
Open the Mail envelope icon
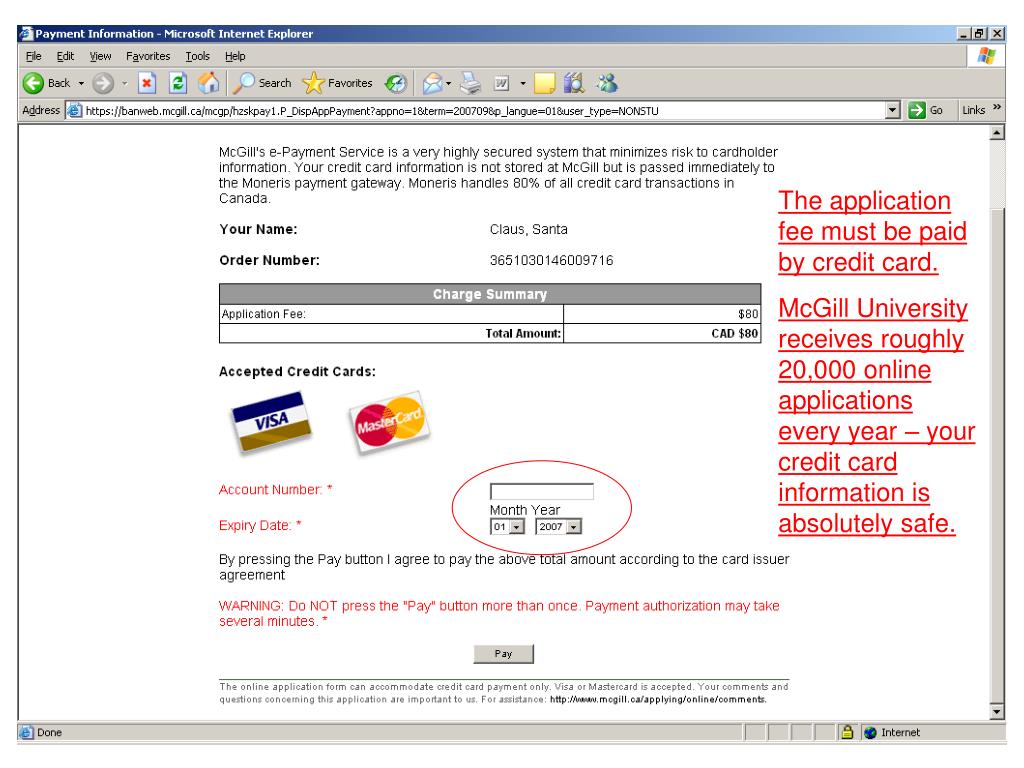pos(432,83)
